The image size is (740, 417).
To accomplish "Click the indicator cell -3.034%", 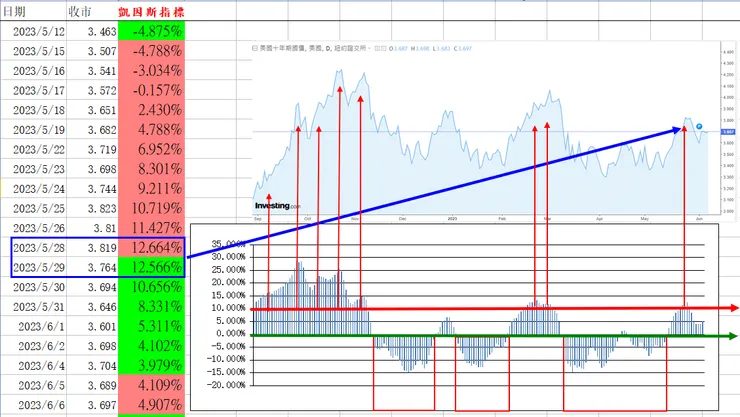I will click(x=151, y=71).
